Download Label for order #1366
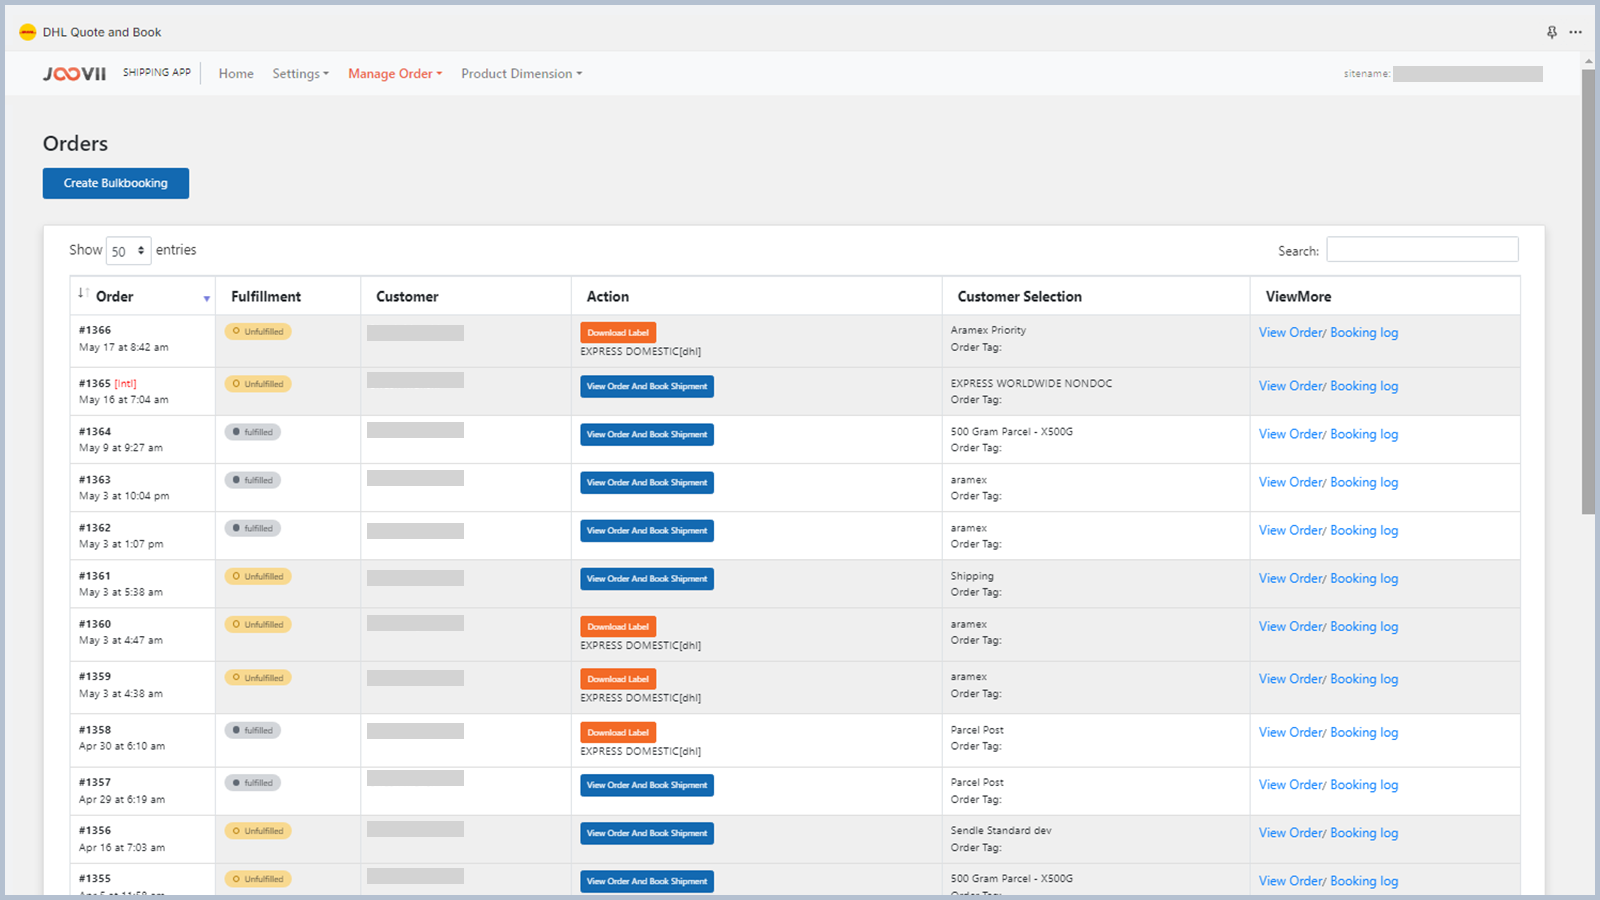Screen dimensions: 1600x900 point(618,333)
